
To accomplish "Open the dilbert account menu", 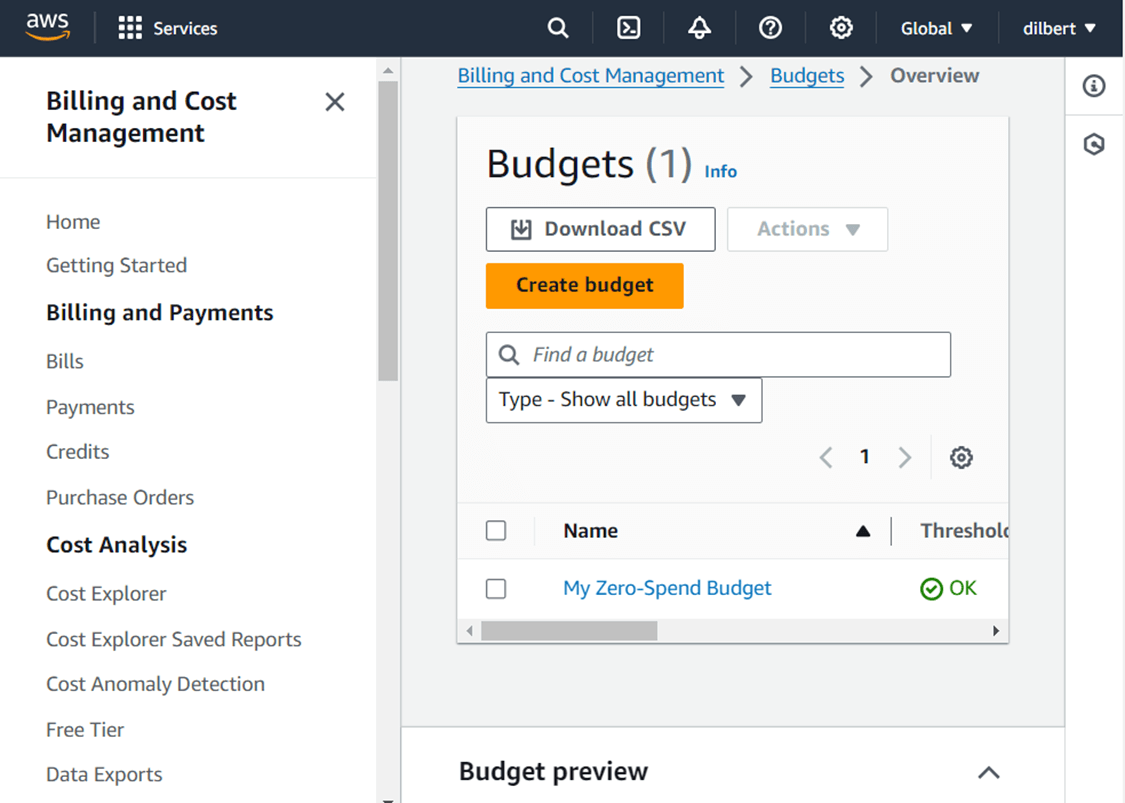I will pos(1057,27).
